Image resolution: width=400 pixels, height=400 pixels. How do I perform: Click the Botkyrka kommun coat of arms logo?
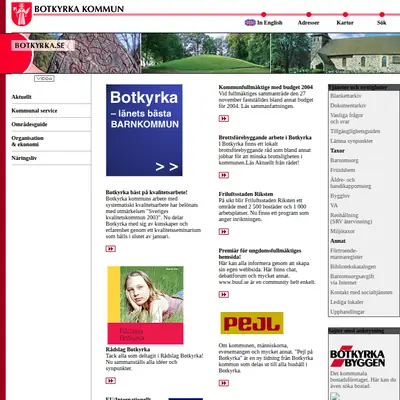22,14
